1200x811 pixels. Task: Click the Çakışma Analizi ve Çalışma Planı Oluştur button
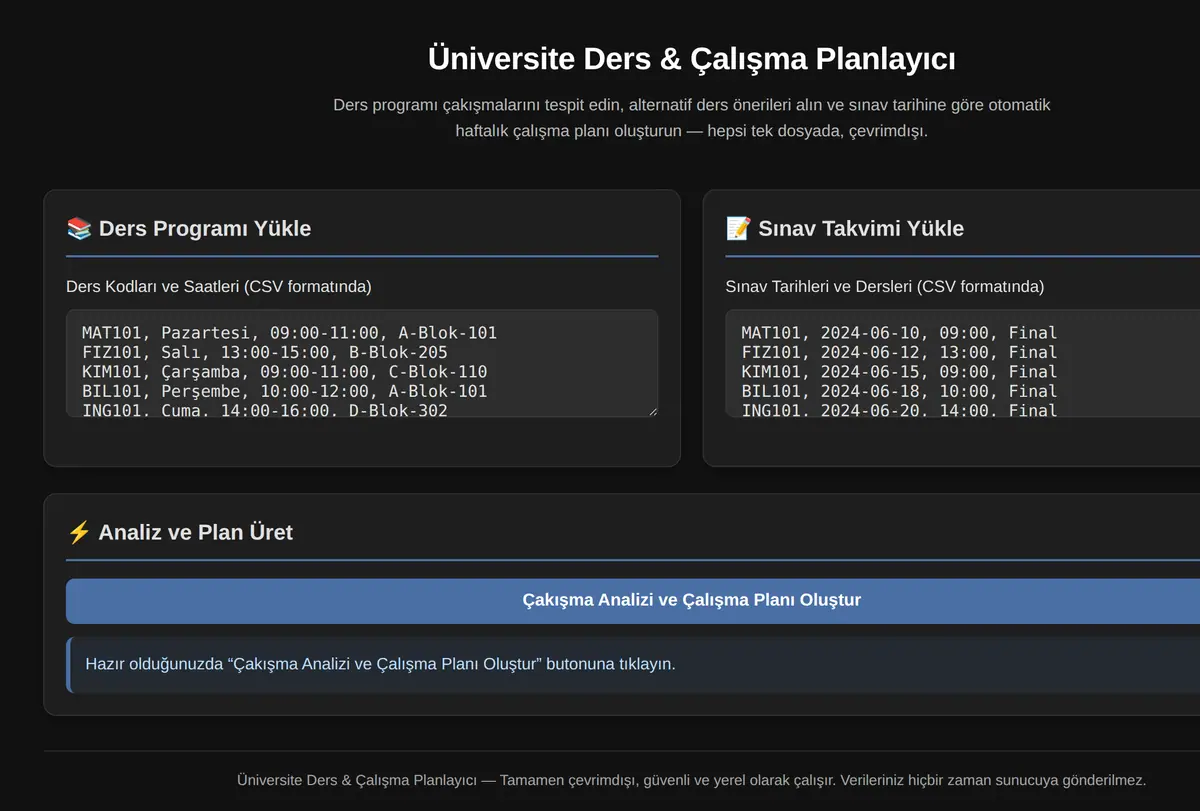[x=692, y=600]
